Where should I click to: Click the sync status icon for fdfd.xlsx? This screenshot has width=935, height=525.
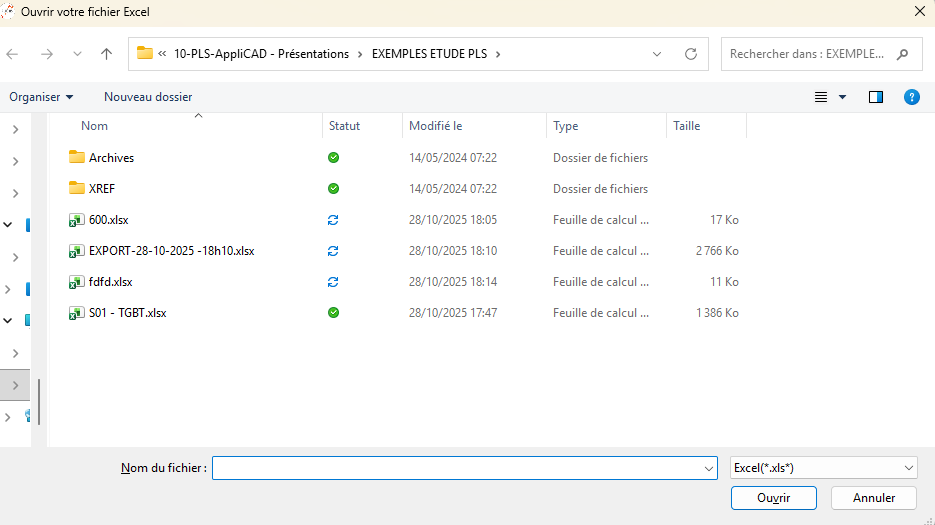334,282
